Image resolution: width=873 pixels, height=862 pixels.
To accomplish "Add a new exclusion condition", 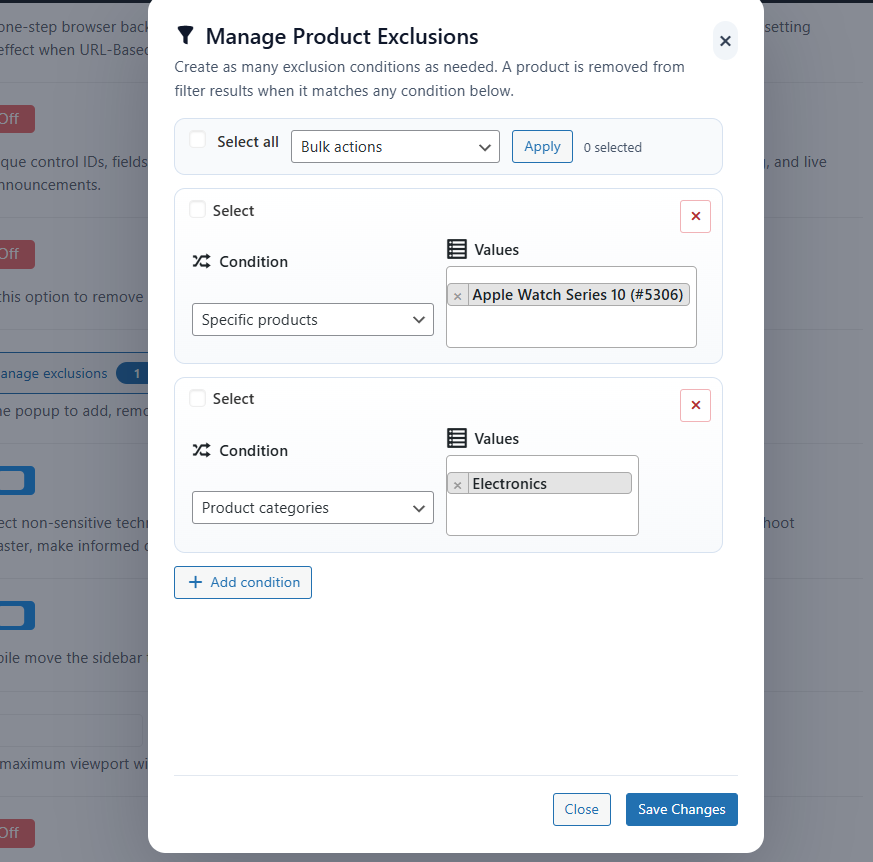I will 243,582.
